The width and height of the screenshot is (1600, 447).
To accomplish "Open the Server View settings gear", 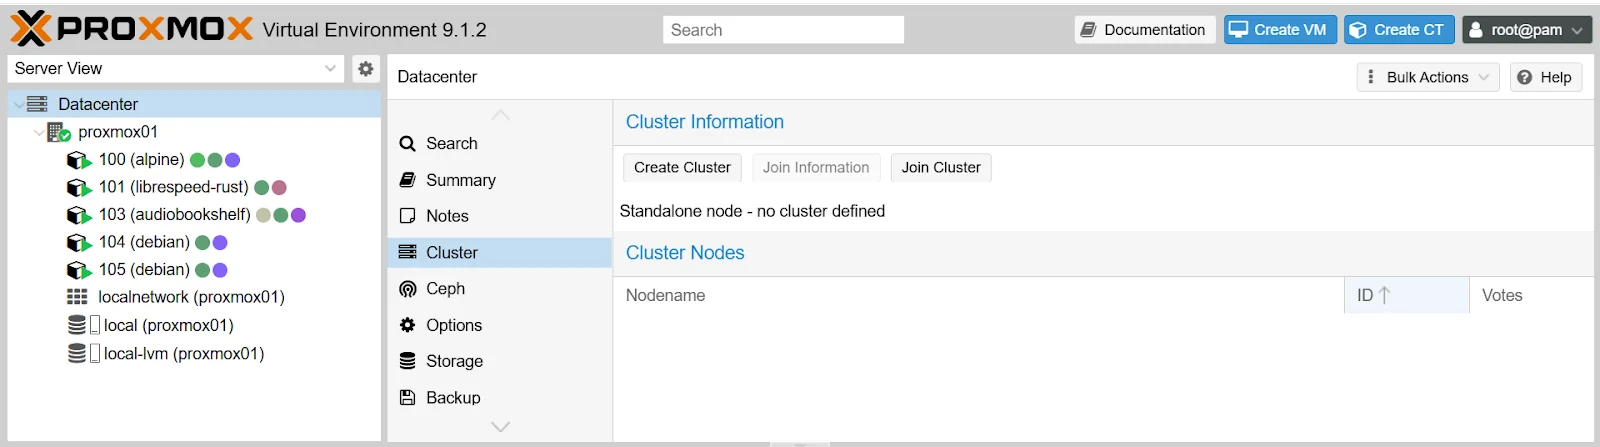I will click(366, 68).
